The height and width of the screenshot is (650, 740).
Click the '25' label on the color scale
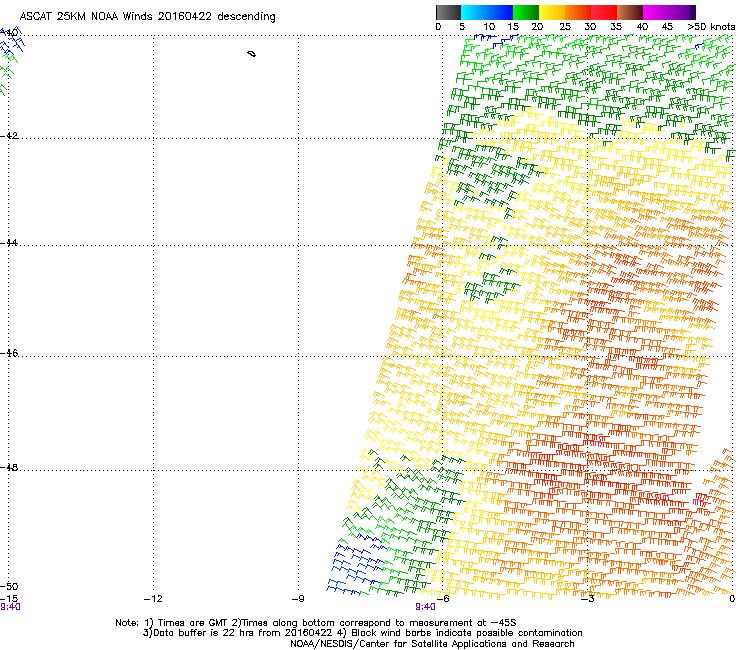(565, 27)
